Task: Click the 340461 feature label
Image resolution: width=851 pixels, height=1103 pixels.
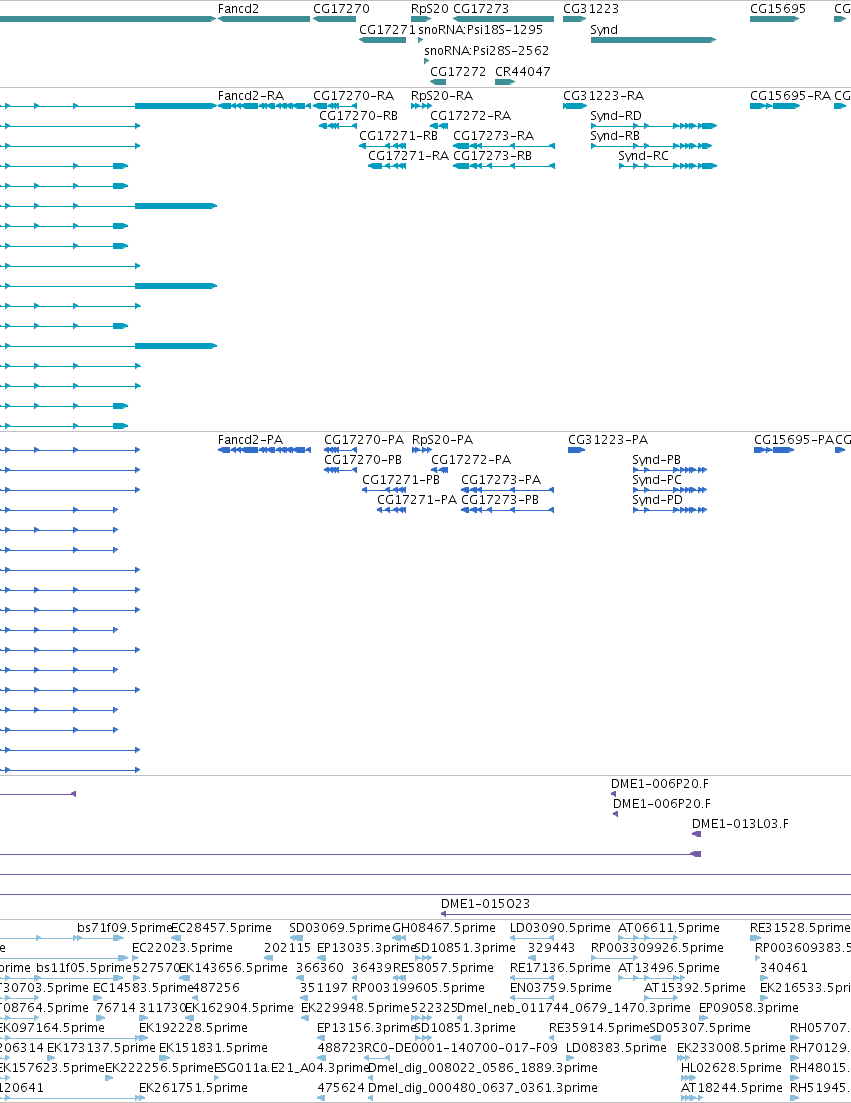Action: coord(783,968)
